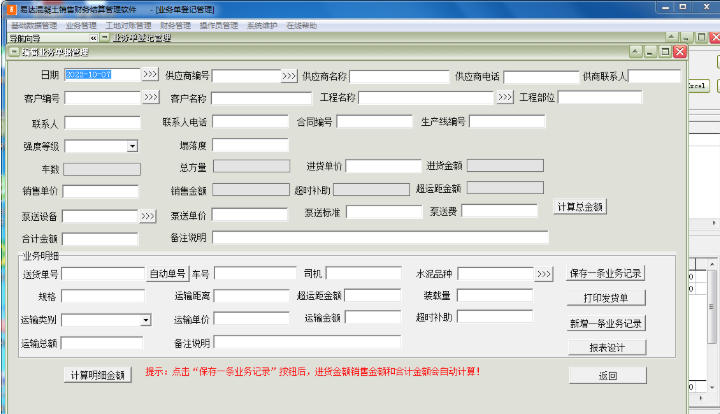The width and height of the screenshot is (720, 414).
Task: Click the vertical scrollbar at right edge
Action: pyautogui.click(x=712, y=305)
